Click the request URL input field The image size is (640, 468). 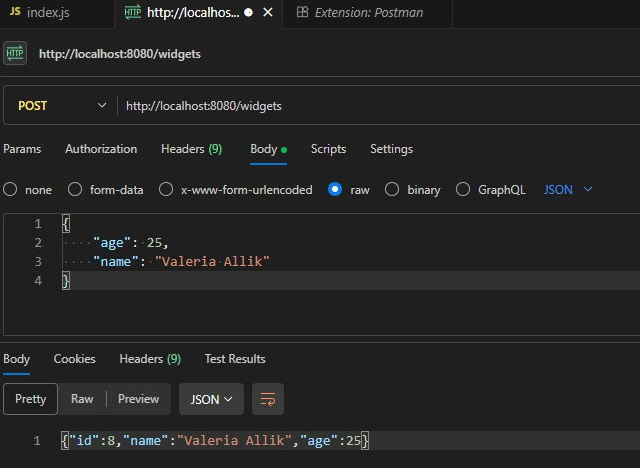pyautogui.click(x=370, y=105)
